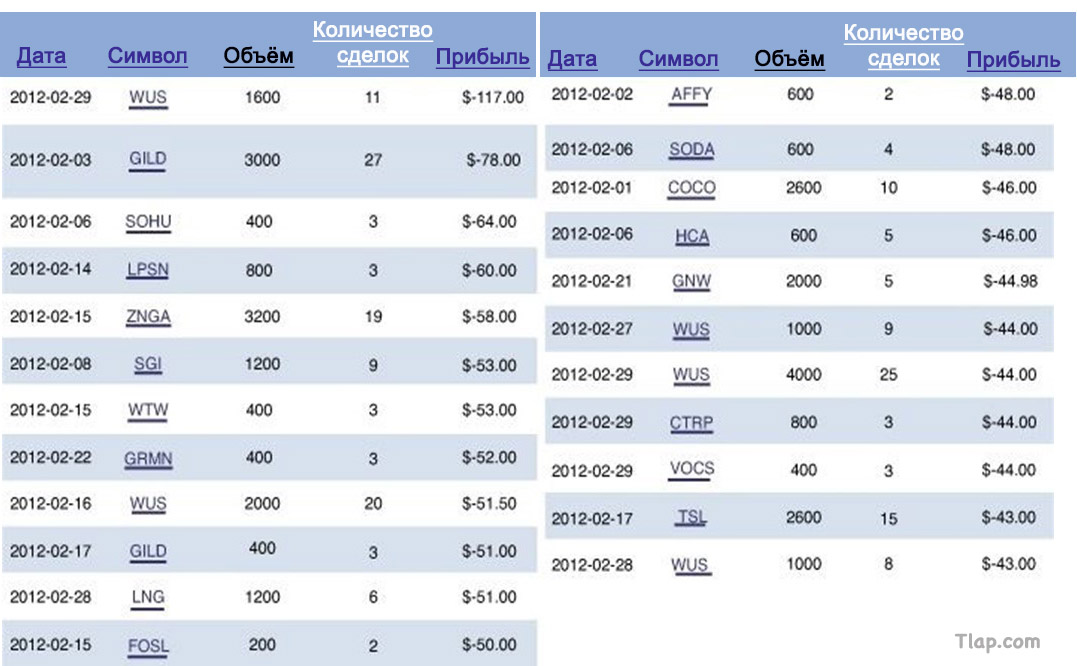Open the AFFY symbol link
This screenshot has width=1077, height=666.
tap(692, 95)
